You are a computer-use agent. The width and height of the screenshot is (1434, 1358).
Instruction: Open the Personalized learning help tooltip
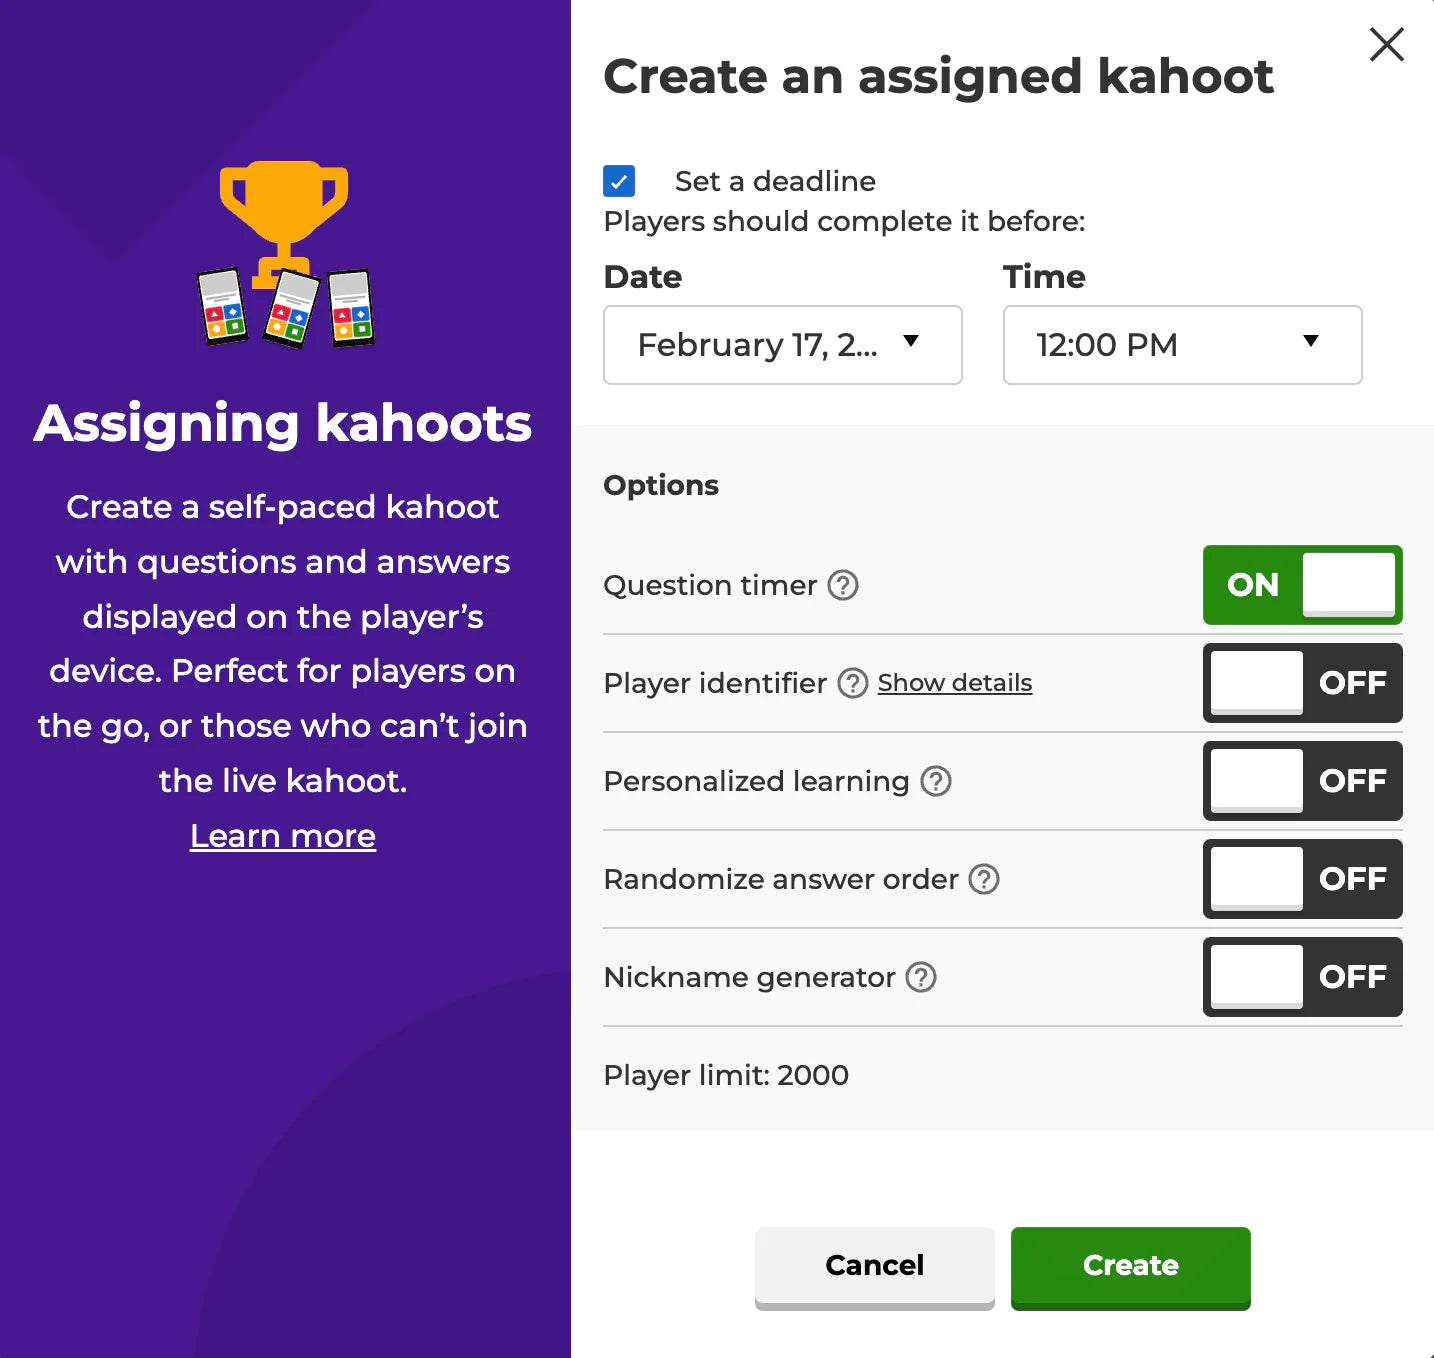(936, 781)
